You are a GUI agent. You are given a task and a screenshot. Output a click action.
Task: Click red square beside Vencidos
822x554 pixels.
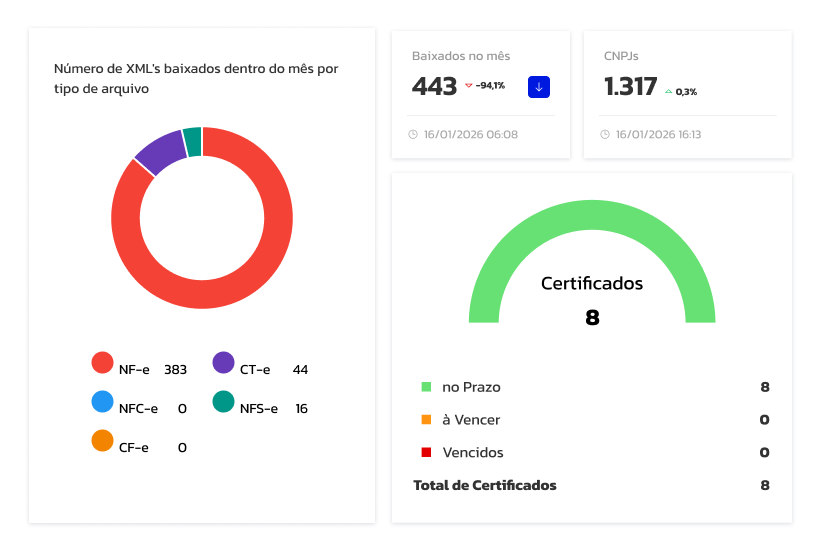click(426, 453)
